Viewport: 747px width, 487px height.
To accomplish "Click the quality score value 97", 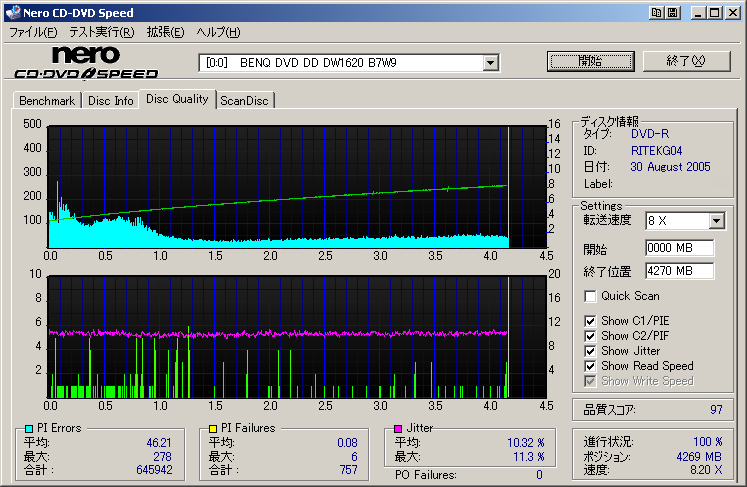I will pyautogui.click(x=716, y=410).
